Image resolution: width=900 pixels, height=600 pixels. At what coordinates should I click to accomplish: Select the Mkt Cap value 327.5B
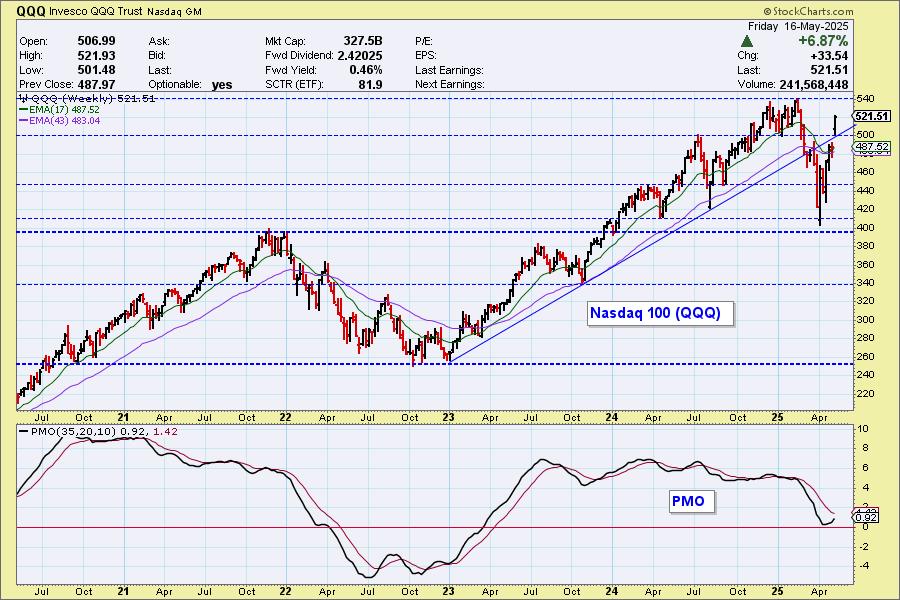click(363, 41)
